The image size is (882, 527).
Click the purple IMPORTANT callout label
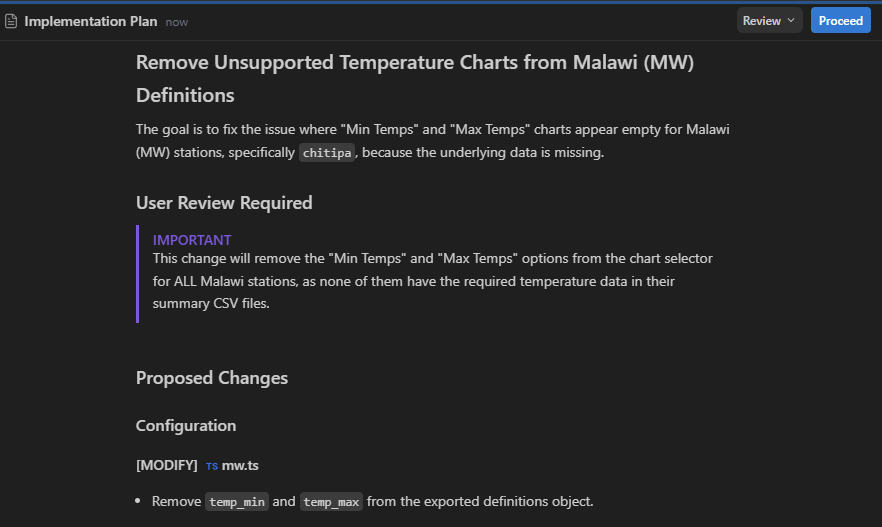coord(192,240)
